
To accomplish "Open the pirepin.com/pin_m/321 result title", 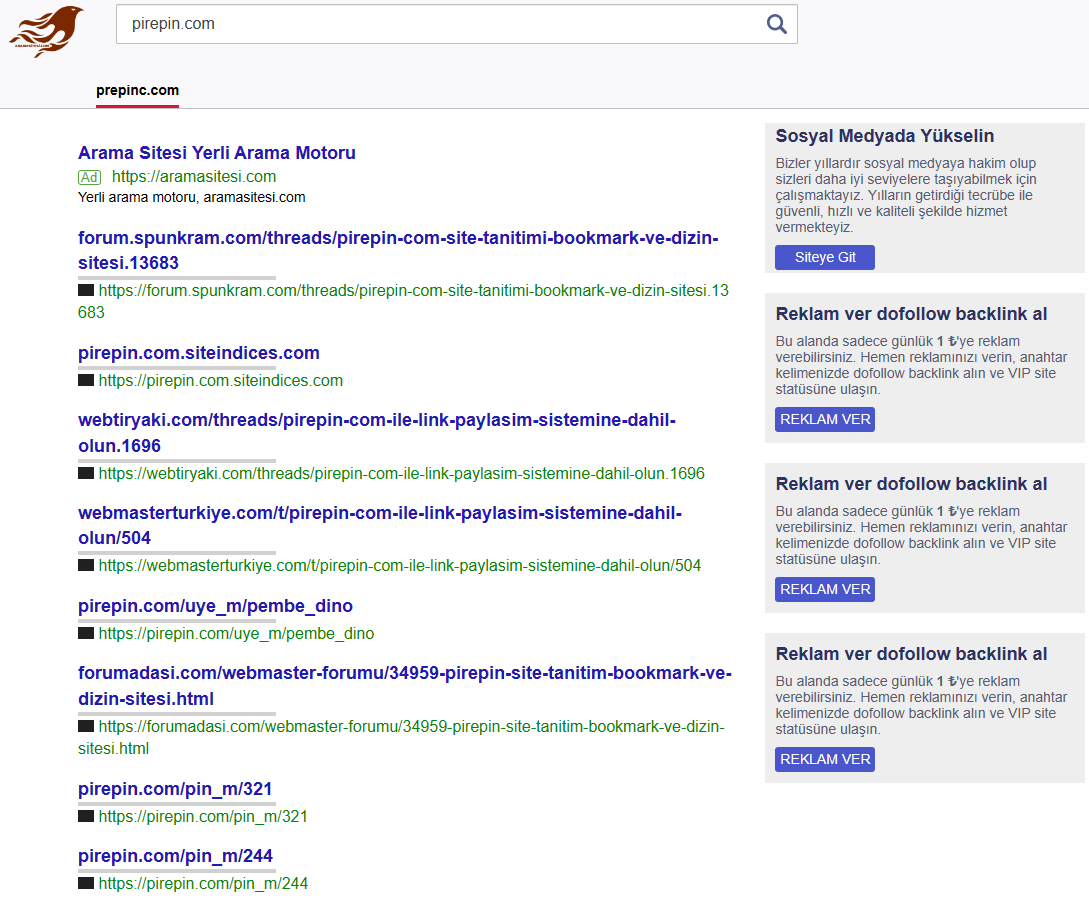I will click(175, 789).
